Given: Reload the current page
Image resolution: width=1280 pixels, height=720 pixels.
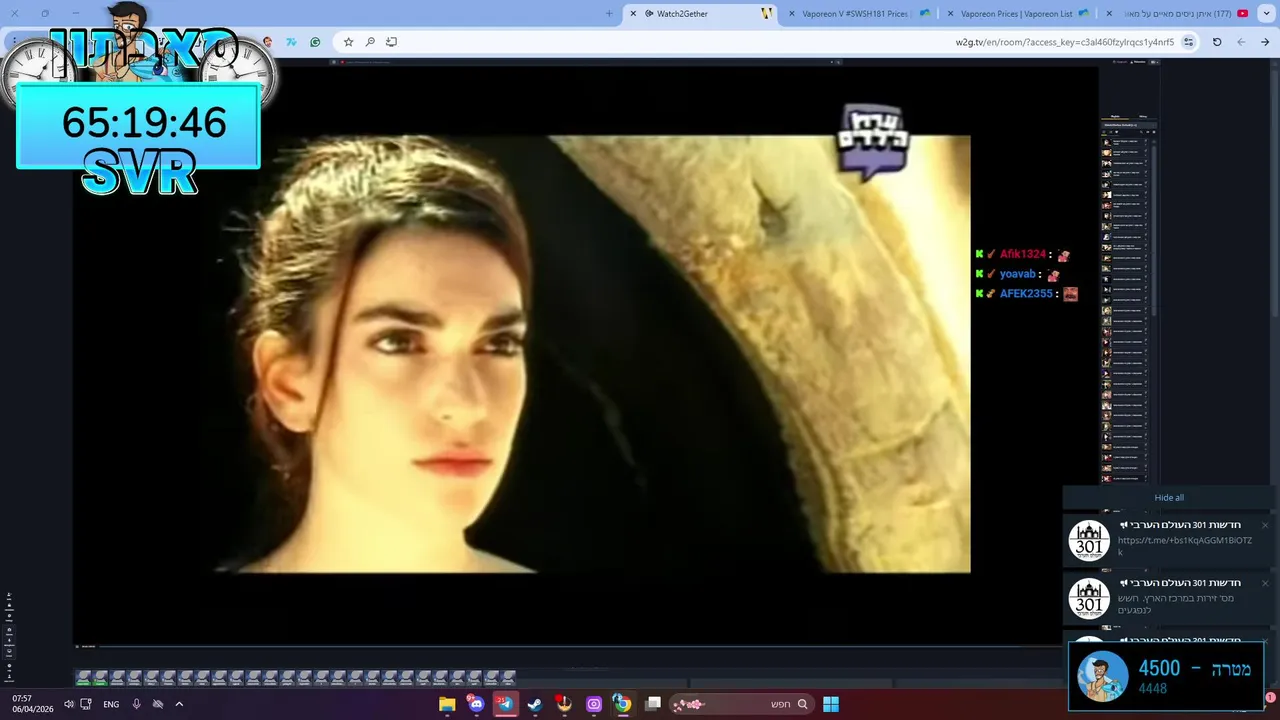Looking at the screenshot, I should point(1217,42).
